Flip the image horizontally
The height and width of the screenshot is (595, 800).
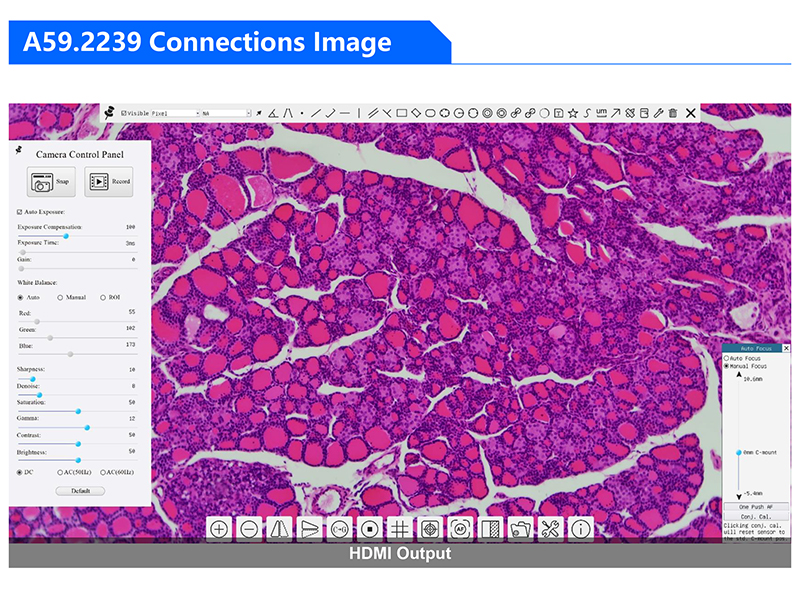click(x=280, y=528)
